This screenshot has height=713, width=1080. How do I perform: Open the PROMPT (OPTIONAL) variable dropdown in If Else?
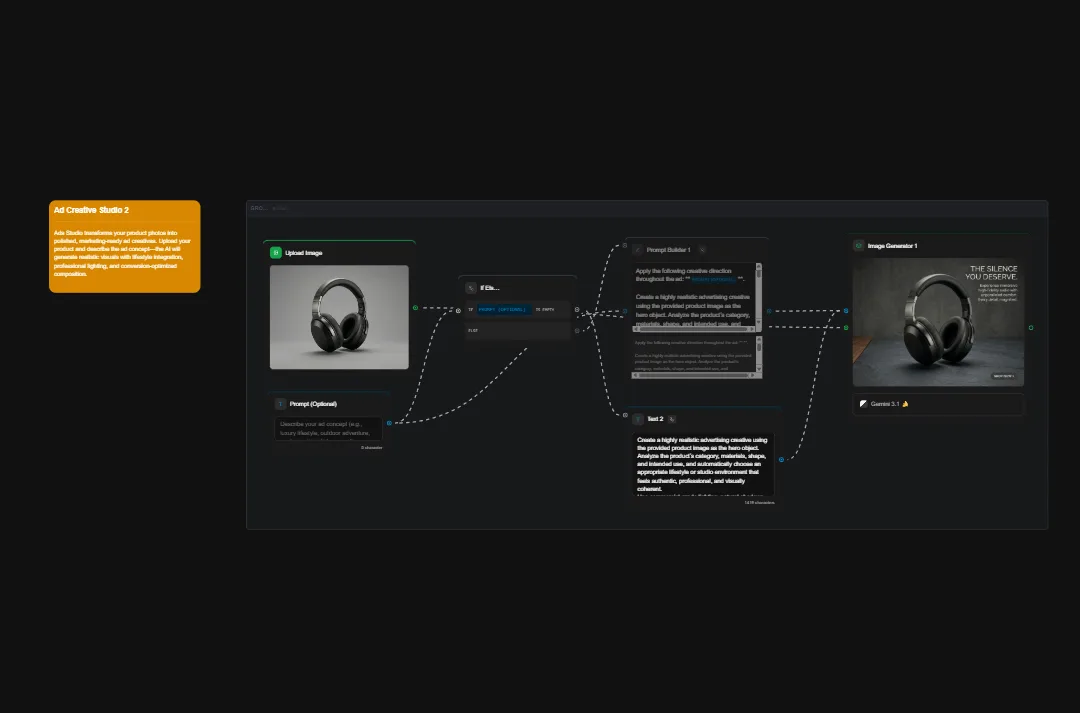502,310
